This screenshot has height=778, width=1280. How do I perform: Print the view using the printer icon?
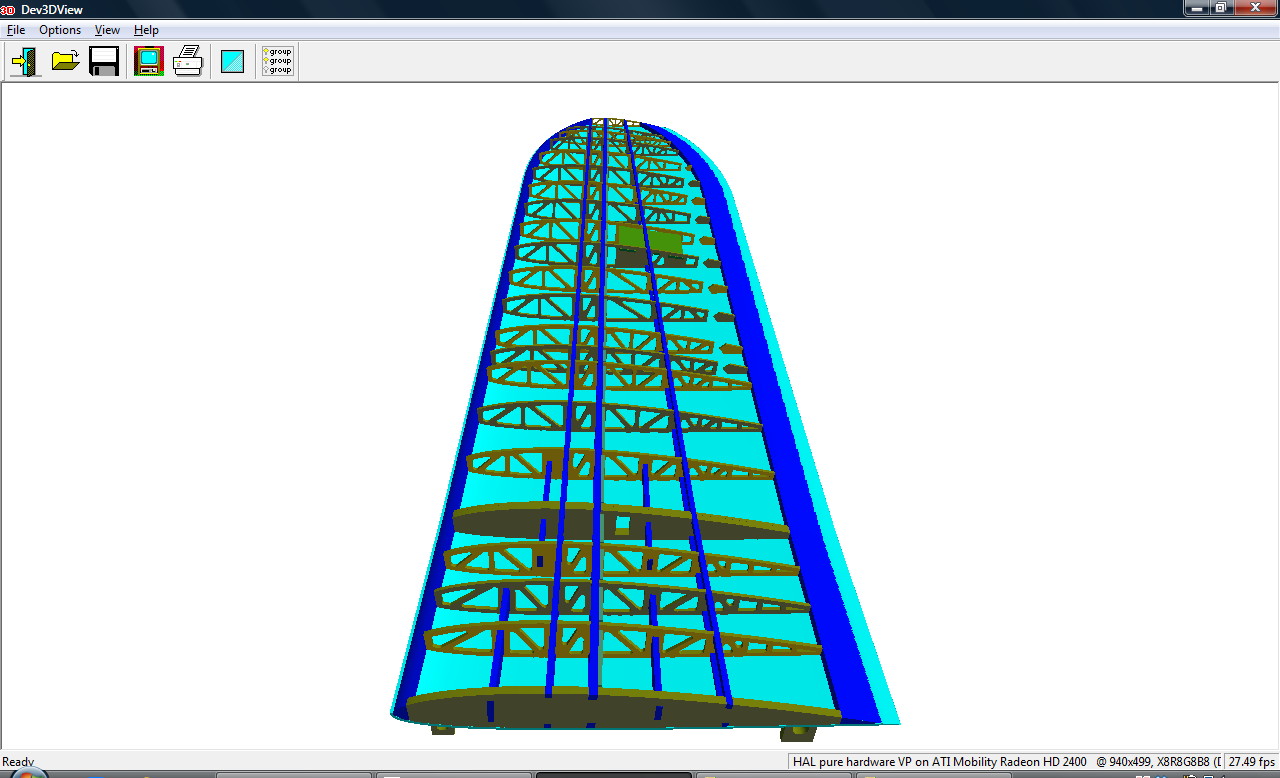click(x=188, y=61)
